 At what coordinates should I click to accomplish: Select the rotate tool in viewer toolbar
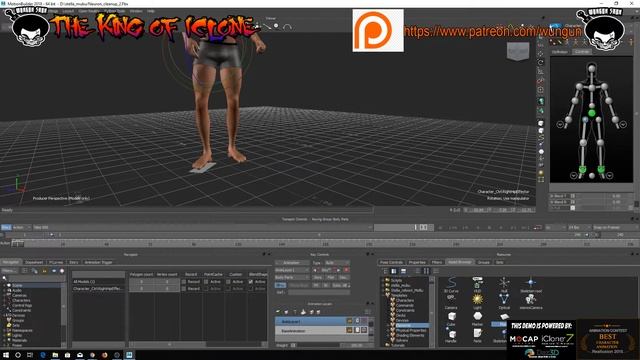541,62
